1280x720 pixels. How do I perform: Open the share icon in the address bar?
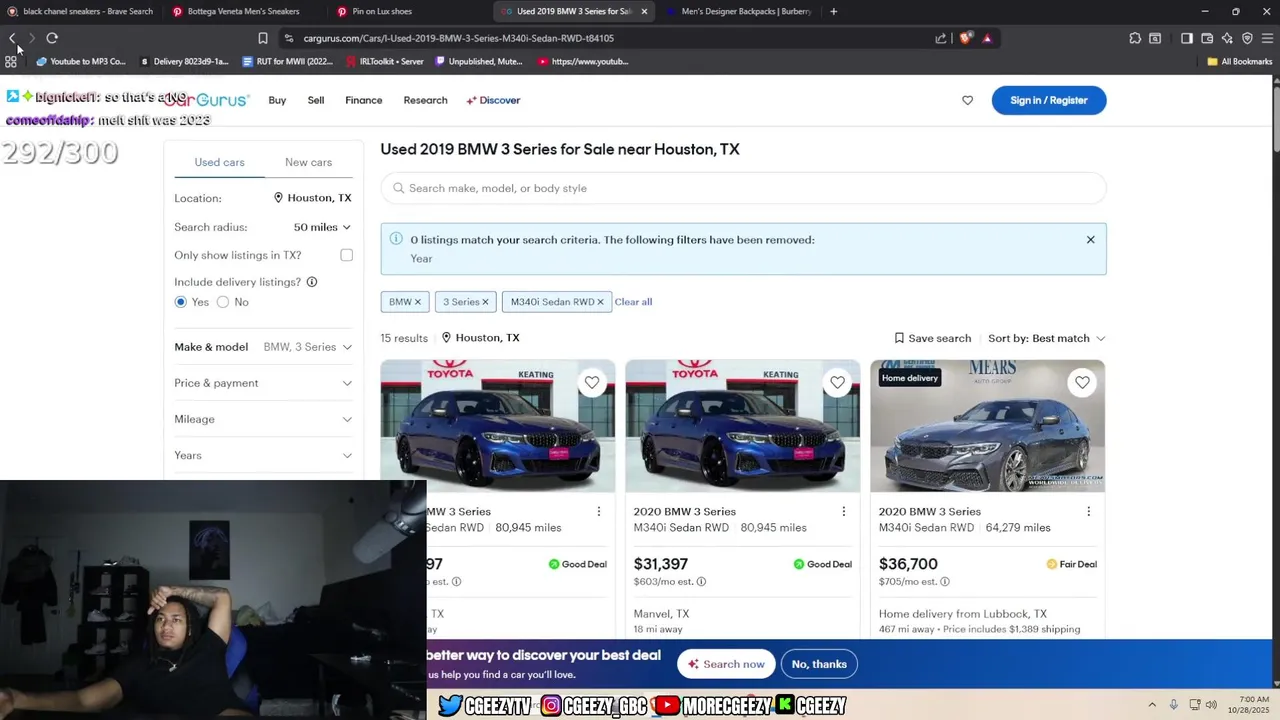pos(941,38)
